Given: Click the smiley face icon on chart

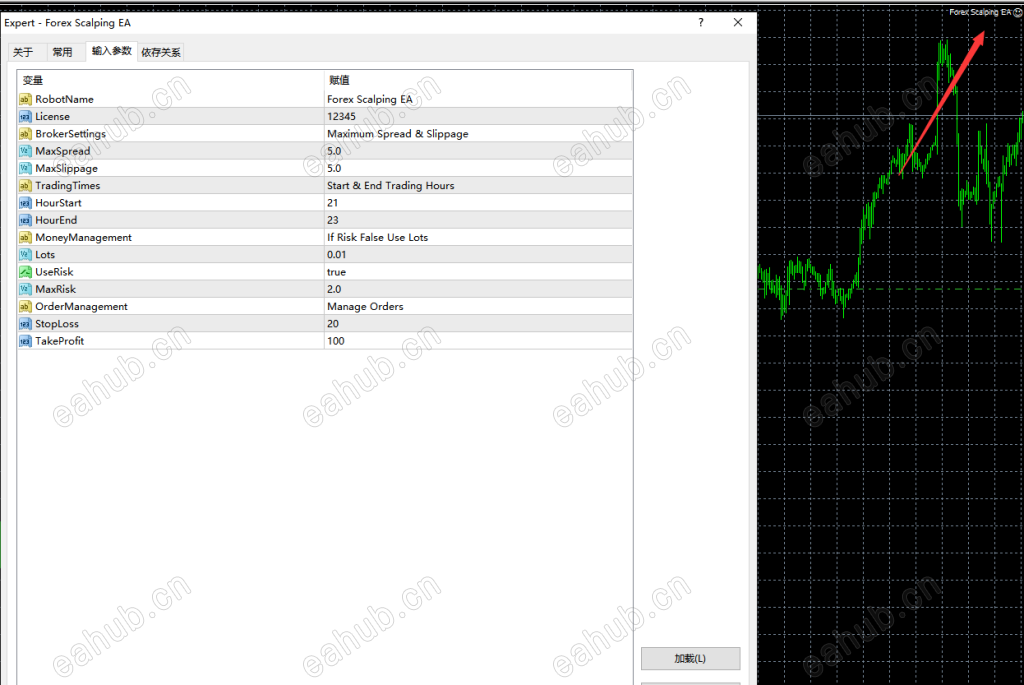Looking at the screenshot, I should [x=1017, y=12].
